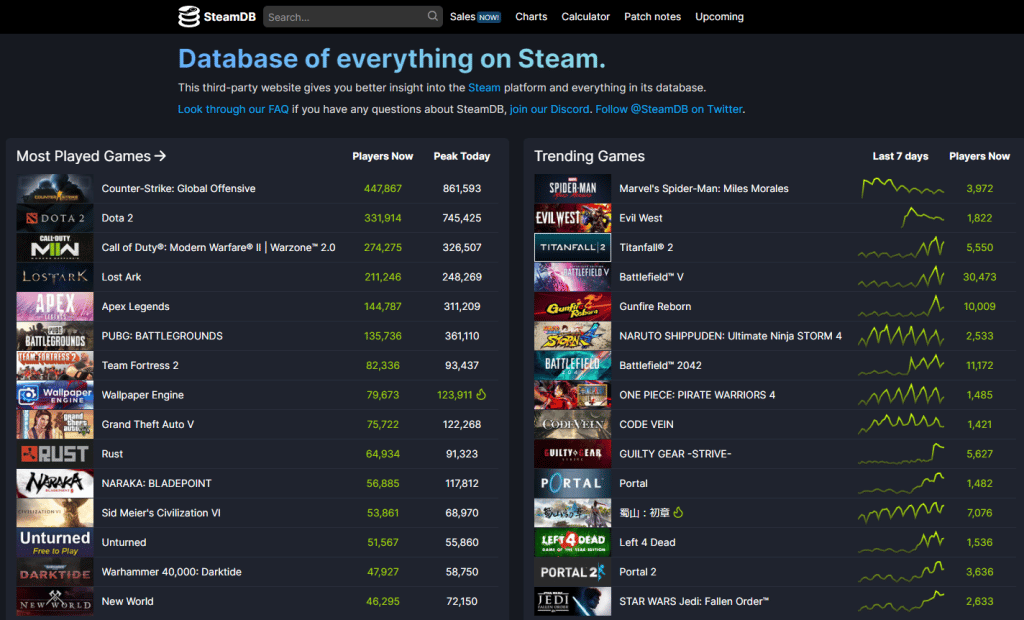
Task: Click the Marvel's Spider-Man: Miles Morales capsule icon
Action: [x=572, y=188]
